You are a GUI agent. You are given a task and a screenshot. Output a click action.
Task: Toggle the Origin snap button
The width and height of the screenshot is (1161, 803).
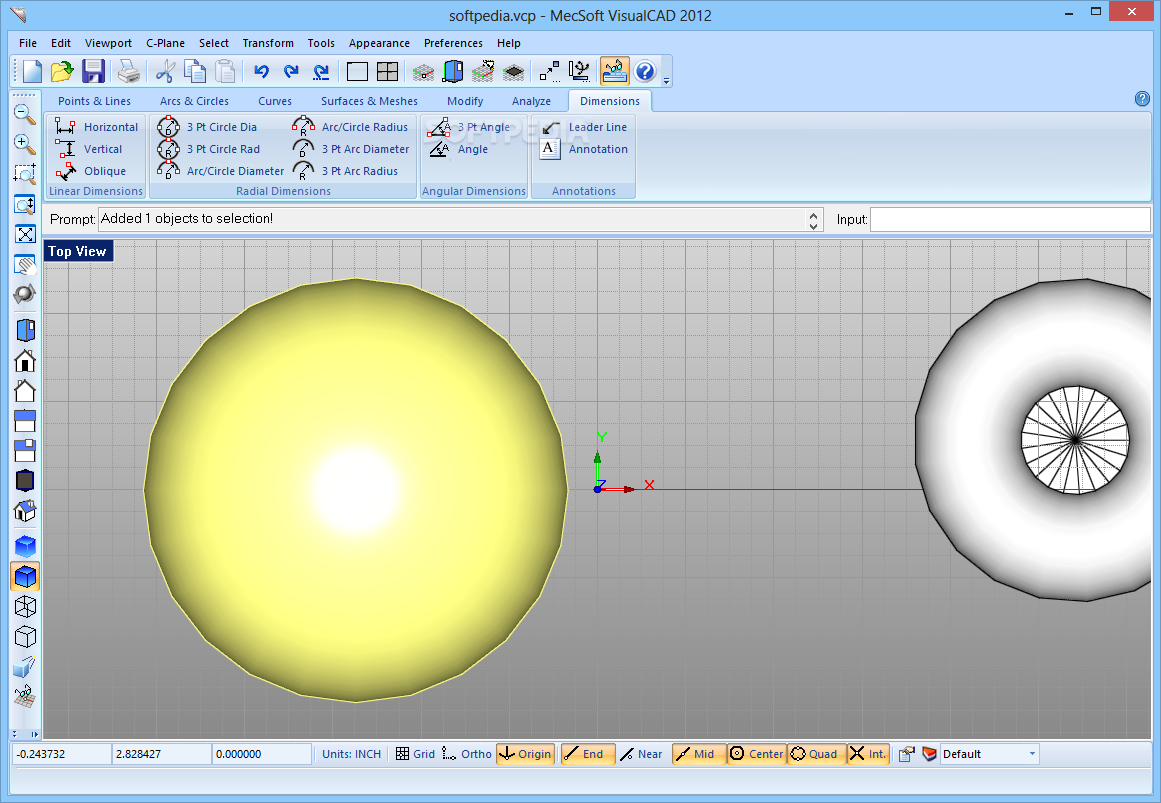(x=525, y=753)
